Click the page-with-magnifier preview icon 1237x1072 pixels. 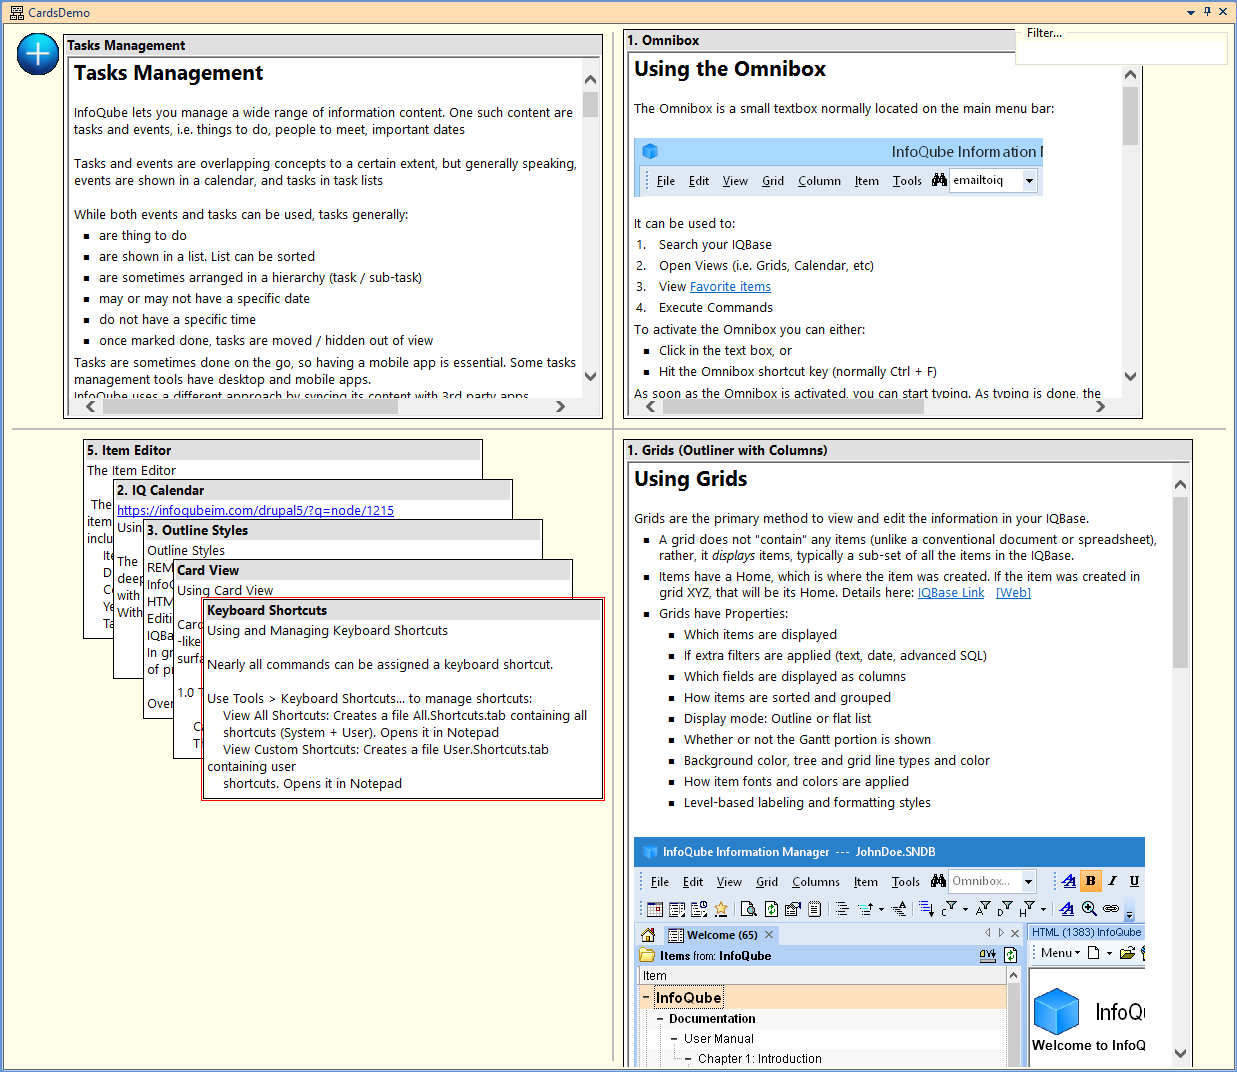tap(749, 909)
